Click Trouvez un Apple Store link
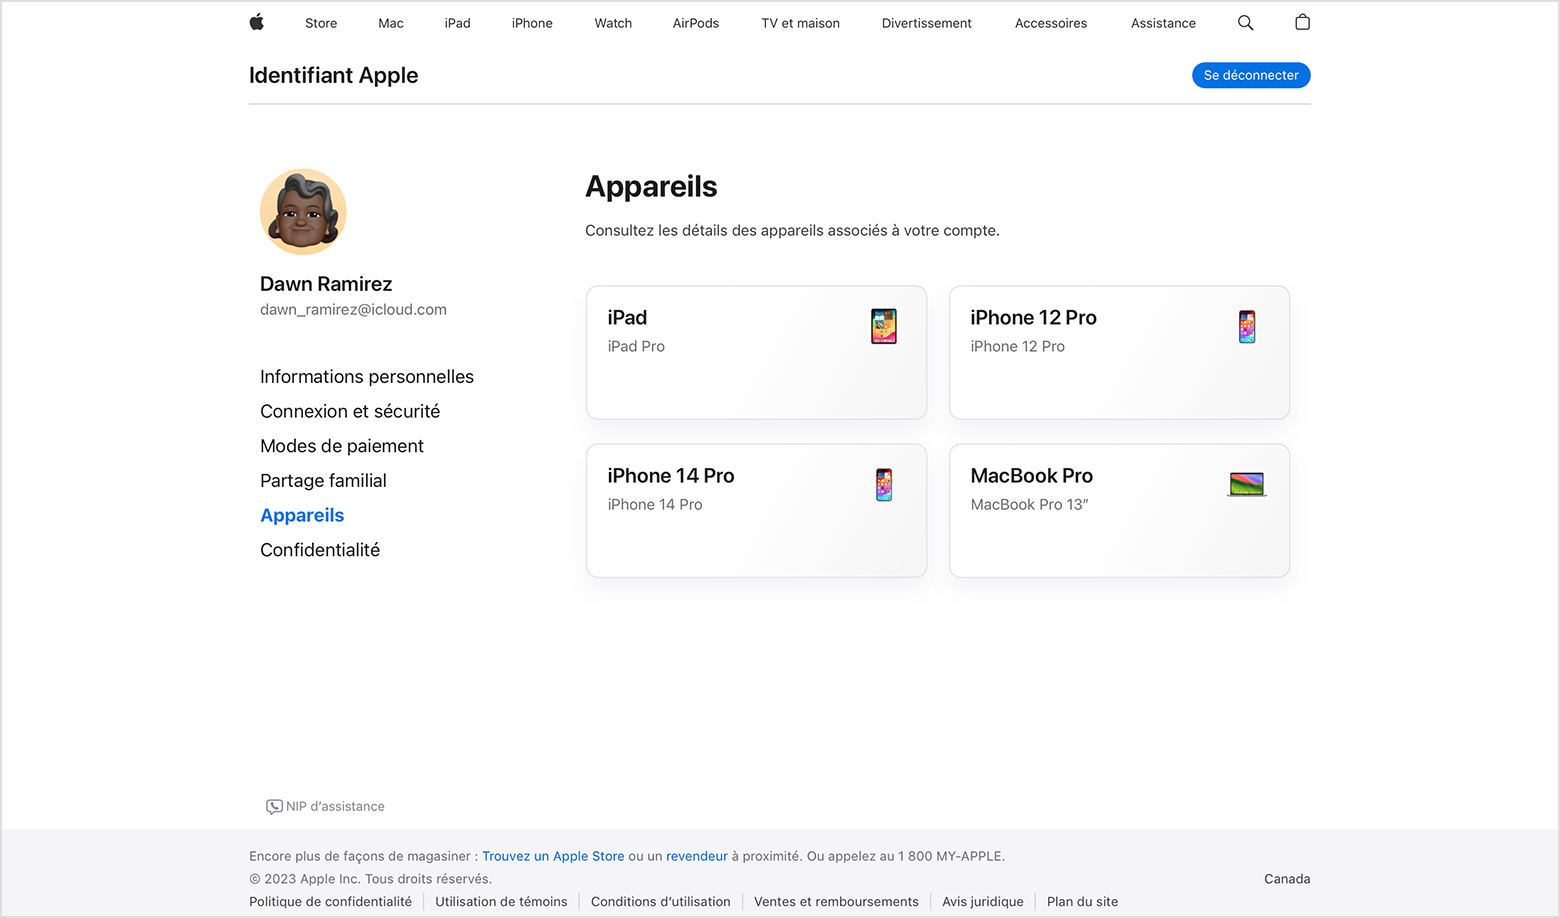The height and width of the screenshot is (918, 1560). 553,856
